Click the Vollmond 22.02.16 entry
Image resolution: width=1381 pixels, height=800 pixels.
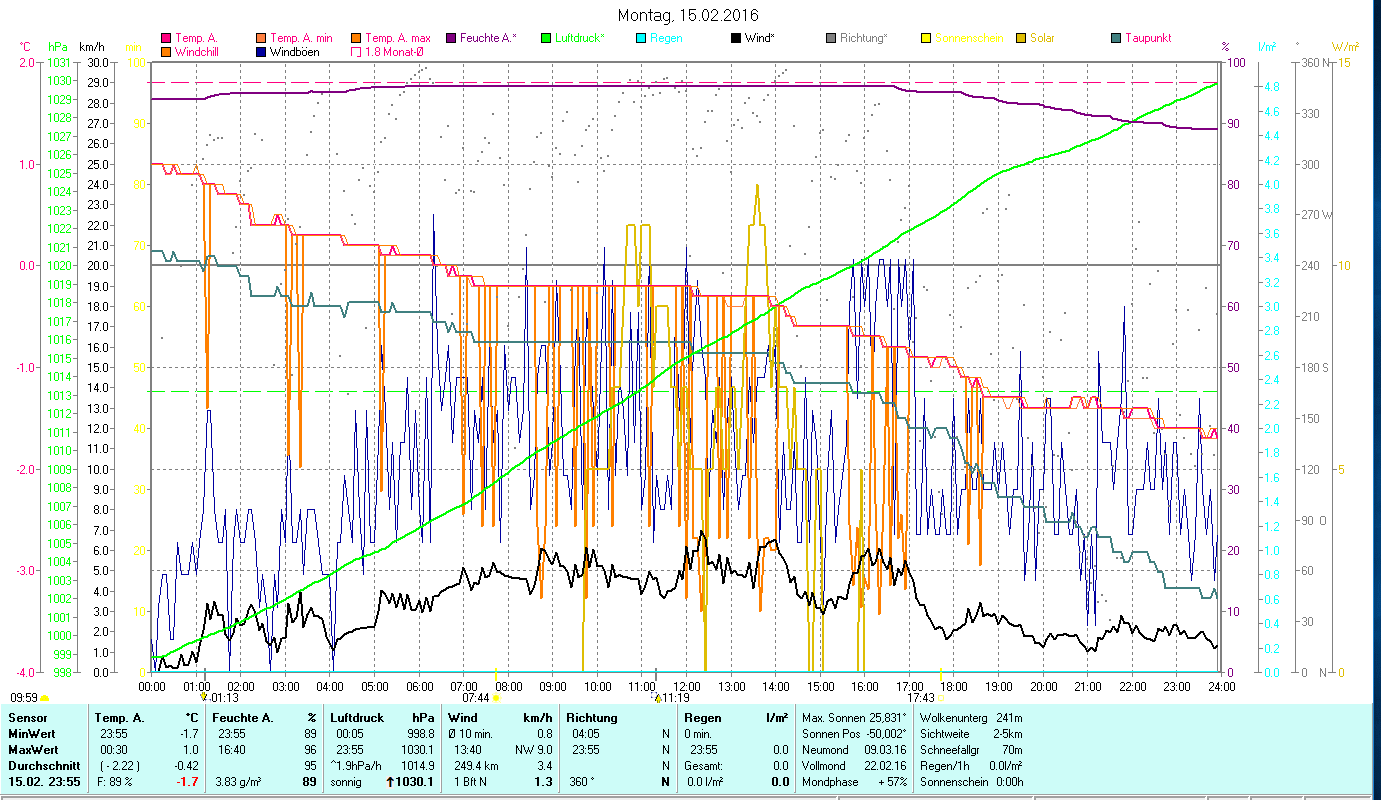pyautogui.click(x=855, y=765)
